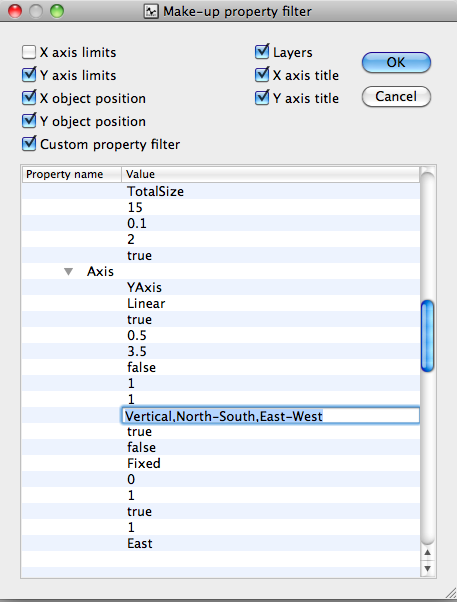Image resolution: width=457 pixels, height=602 pixels.
Task: Click the scrollbar down arrow
Action: 427,568
